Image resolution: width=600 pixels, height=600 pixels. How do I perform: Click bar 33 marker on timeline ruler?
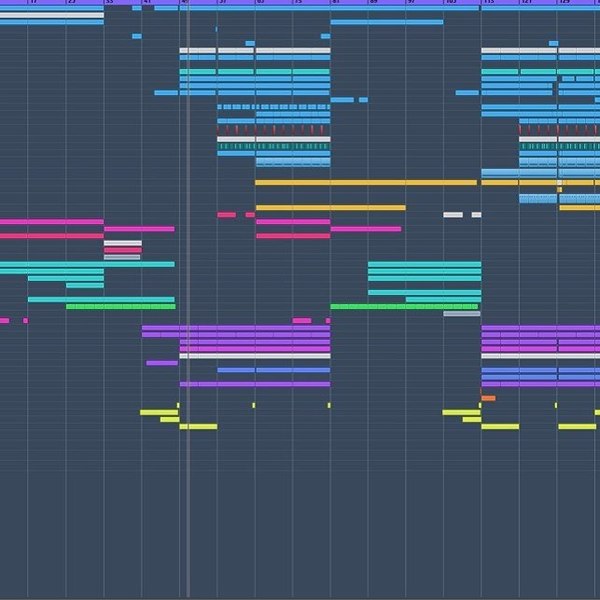[x=109, y=2]
